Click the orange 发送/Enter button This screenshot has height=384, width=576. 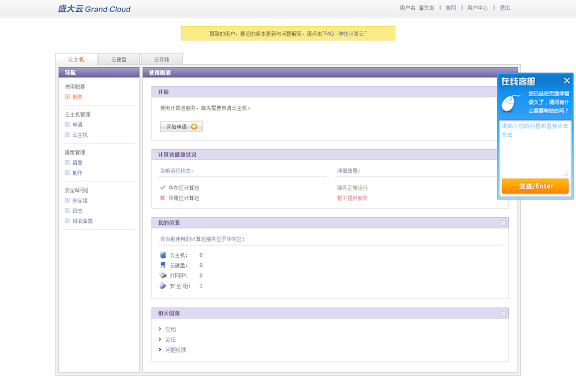coord(535,186)
